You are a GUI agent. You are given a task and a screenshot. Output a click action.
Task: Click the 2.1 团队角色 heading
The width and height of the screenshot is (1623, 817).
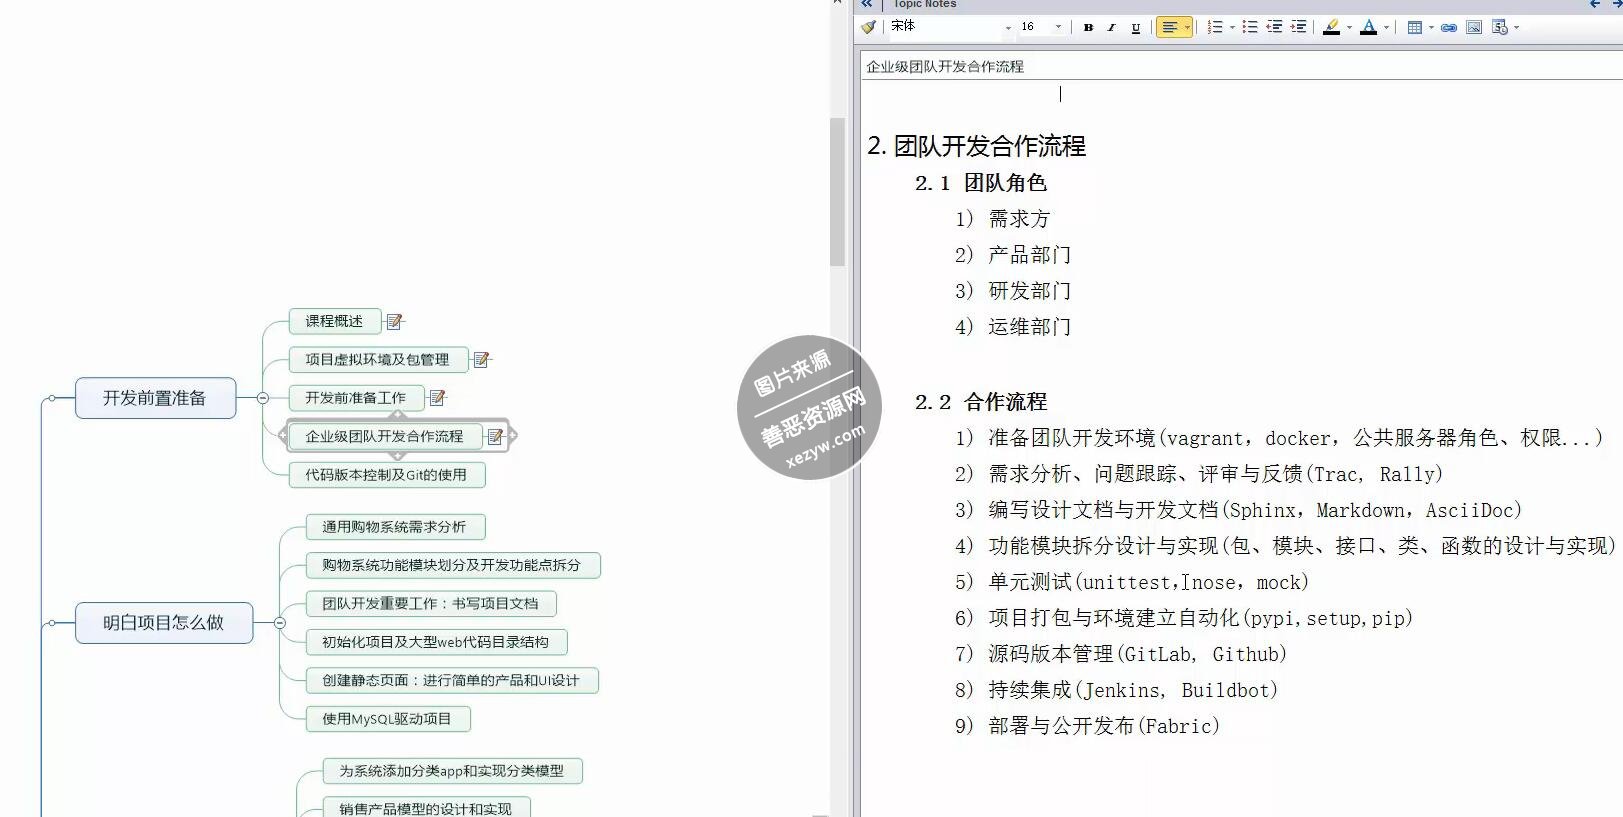(x=981, y=183)
